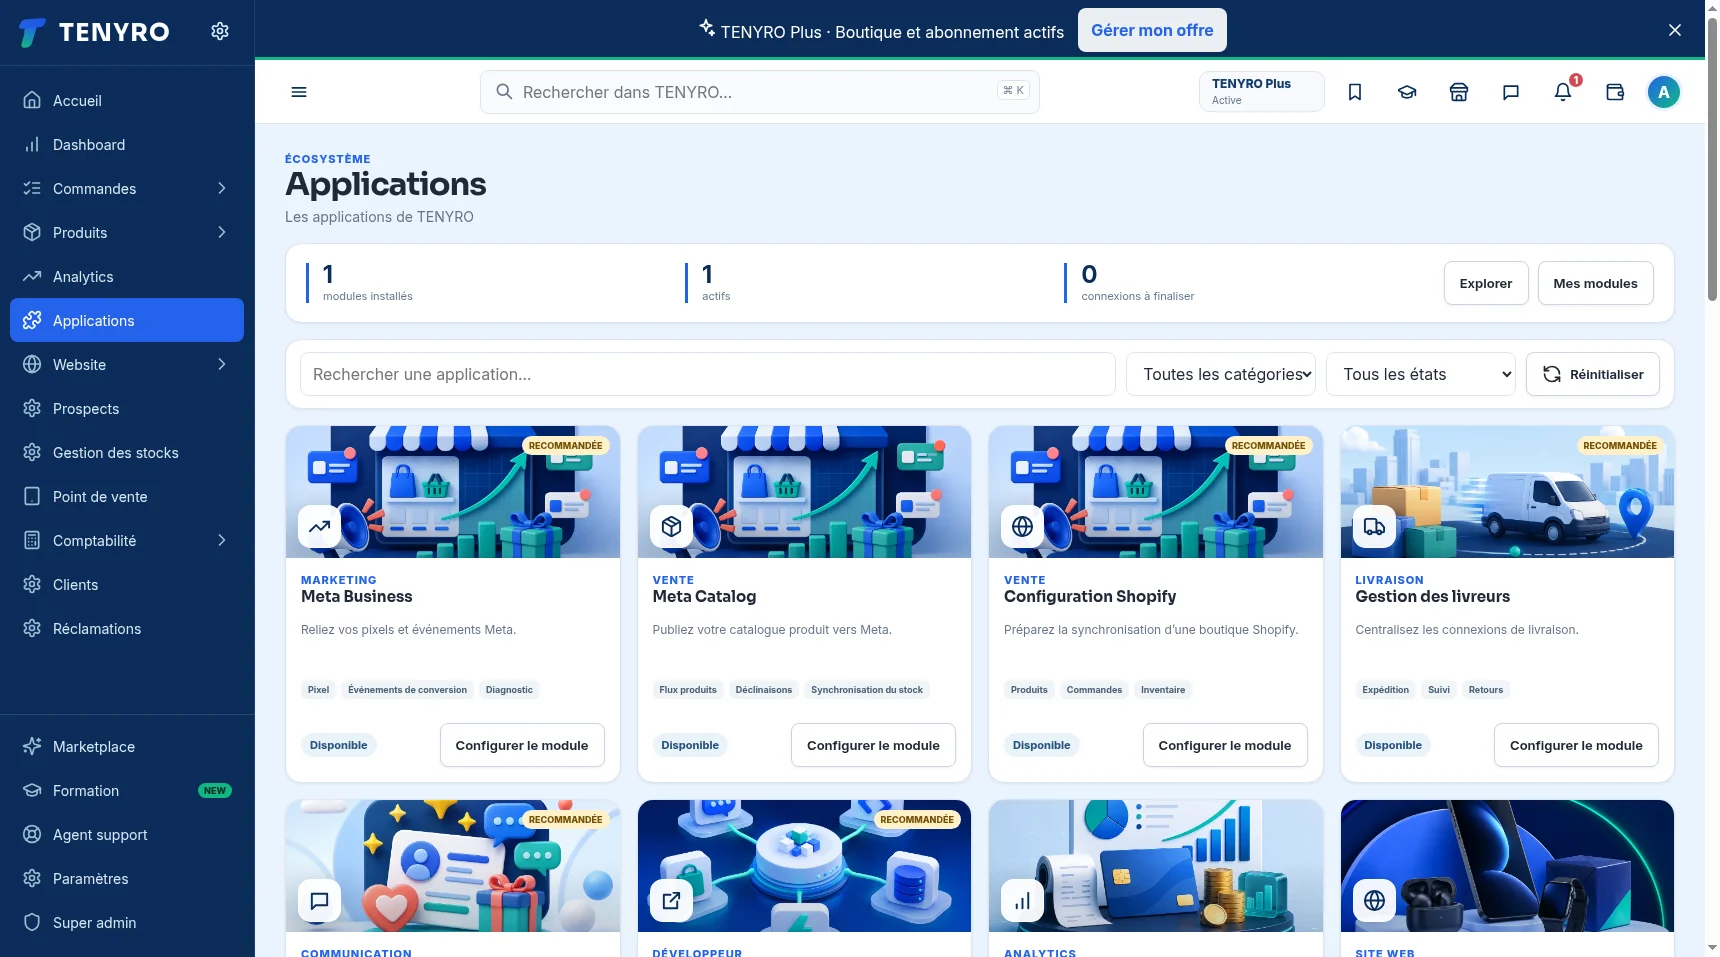Click the Événements de conversion tag

tap(407, 689)
